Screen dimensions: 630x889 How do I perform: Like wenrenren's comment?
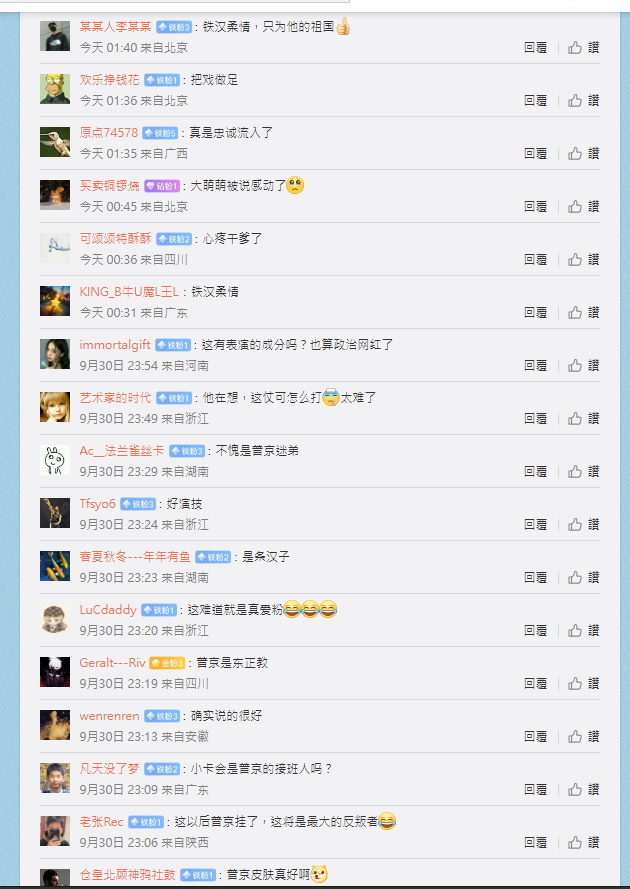584,736
